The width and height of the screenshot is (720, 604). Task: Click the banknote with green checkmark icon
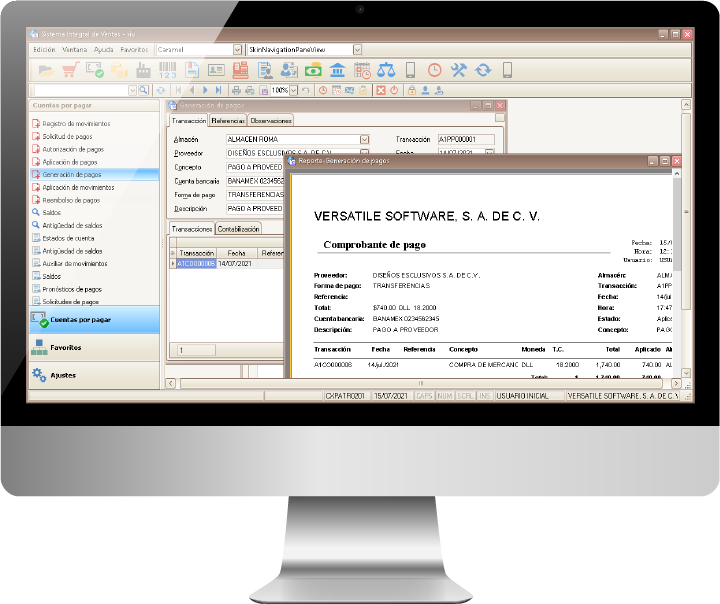[95, 70]
